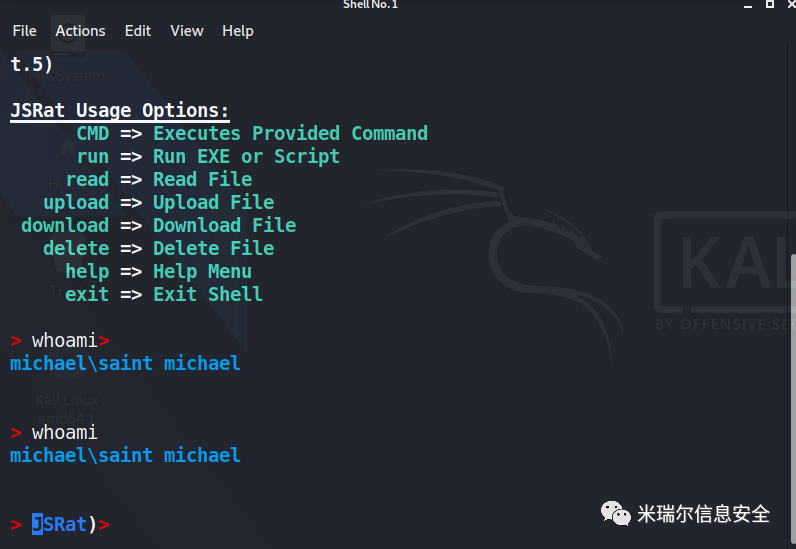Click the 't.5)' text at top
Image resolution: width=796 pixels, height=549 pixels.
coord(31,64)
